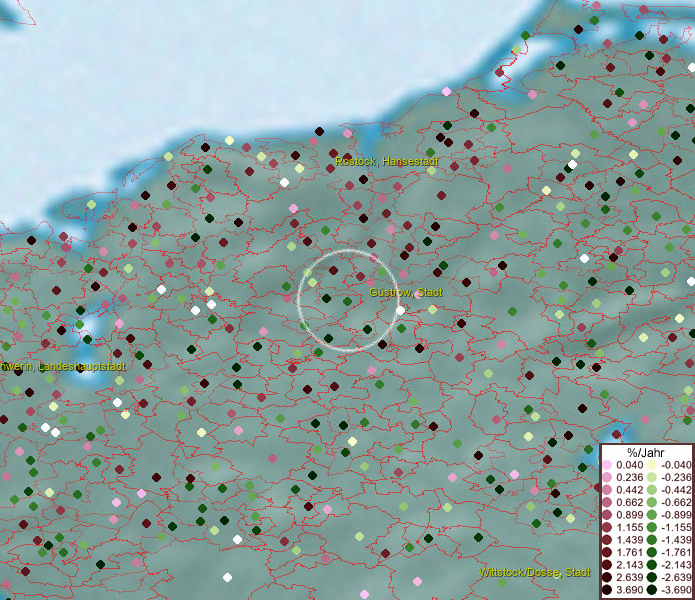Choose the -0.899 green legend swatch
The width and height of the screenshot is (695, 600).
point(652,515)
